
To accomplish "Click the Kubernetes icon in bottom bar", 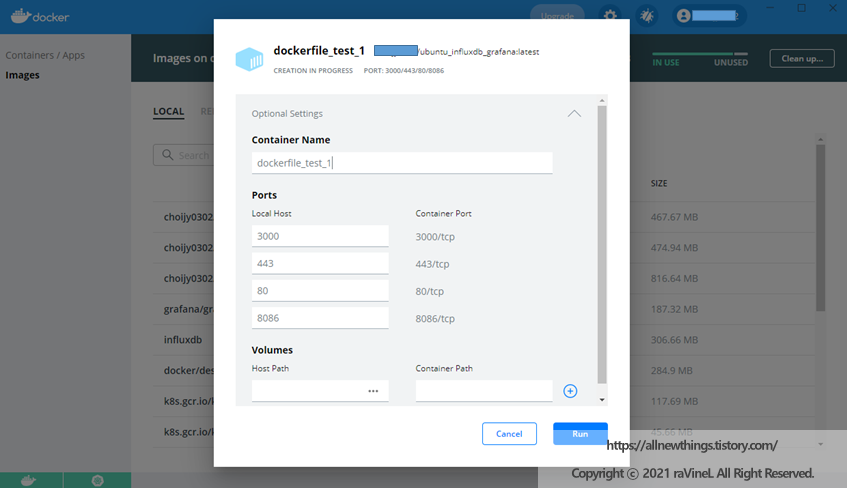I will tap(97, 480).
